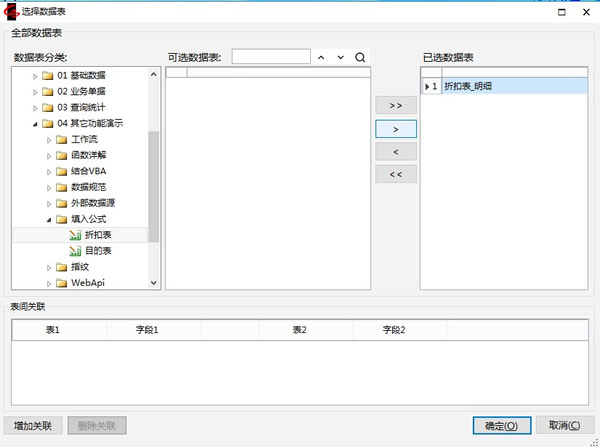This screenshot has height=447, width=600.
Task: Click the remove all << button
Action: (395, 174)
